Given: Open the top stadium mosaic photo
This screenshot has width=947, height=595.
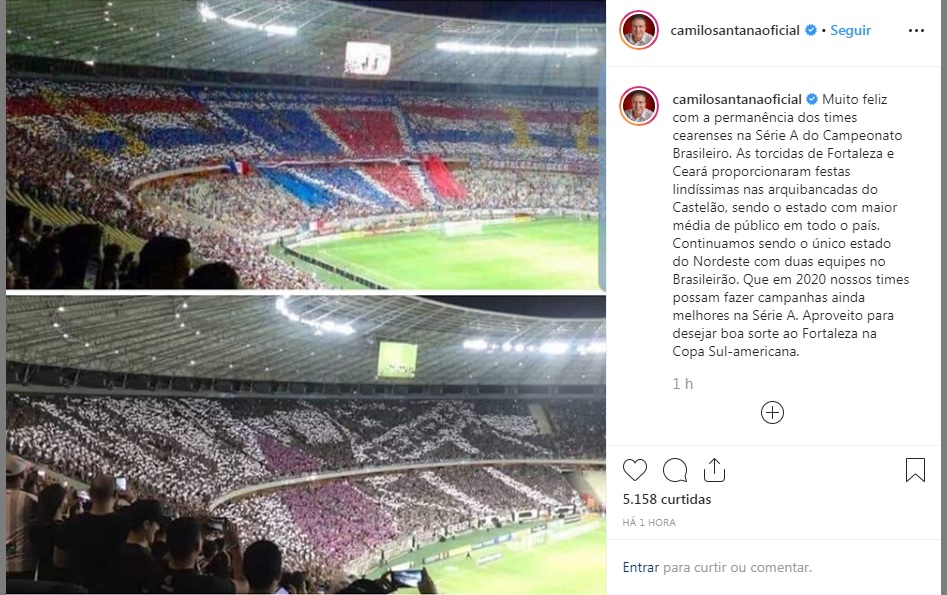Looking at the screenshot, I should click(x=306, y=145).
